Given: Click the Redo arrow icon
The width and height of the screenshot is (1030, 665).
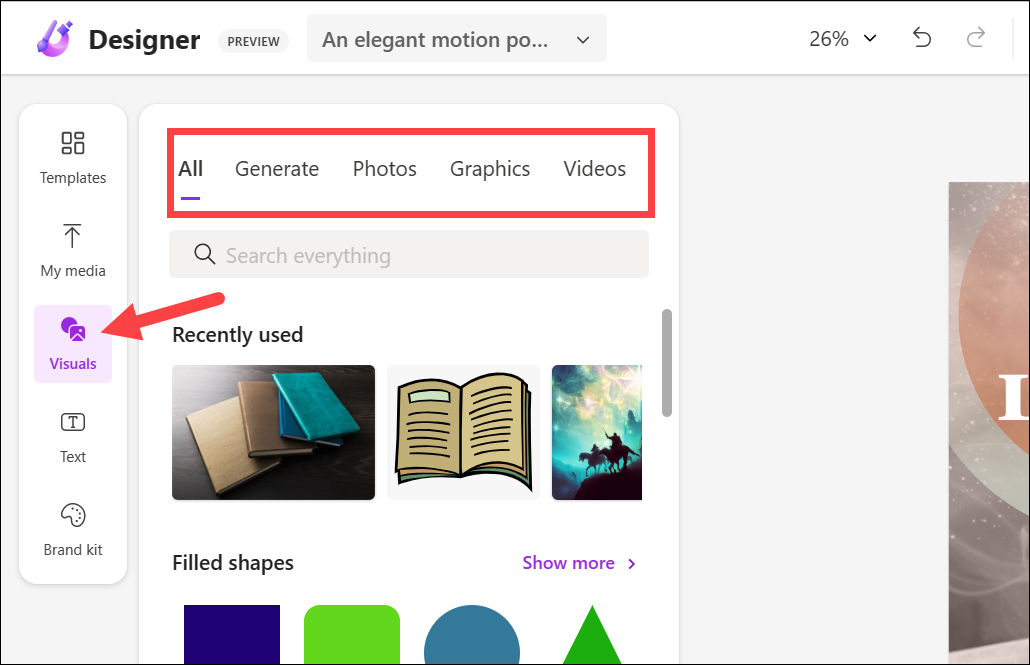Looking at the screenshot, I should 975,38.
